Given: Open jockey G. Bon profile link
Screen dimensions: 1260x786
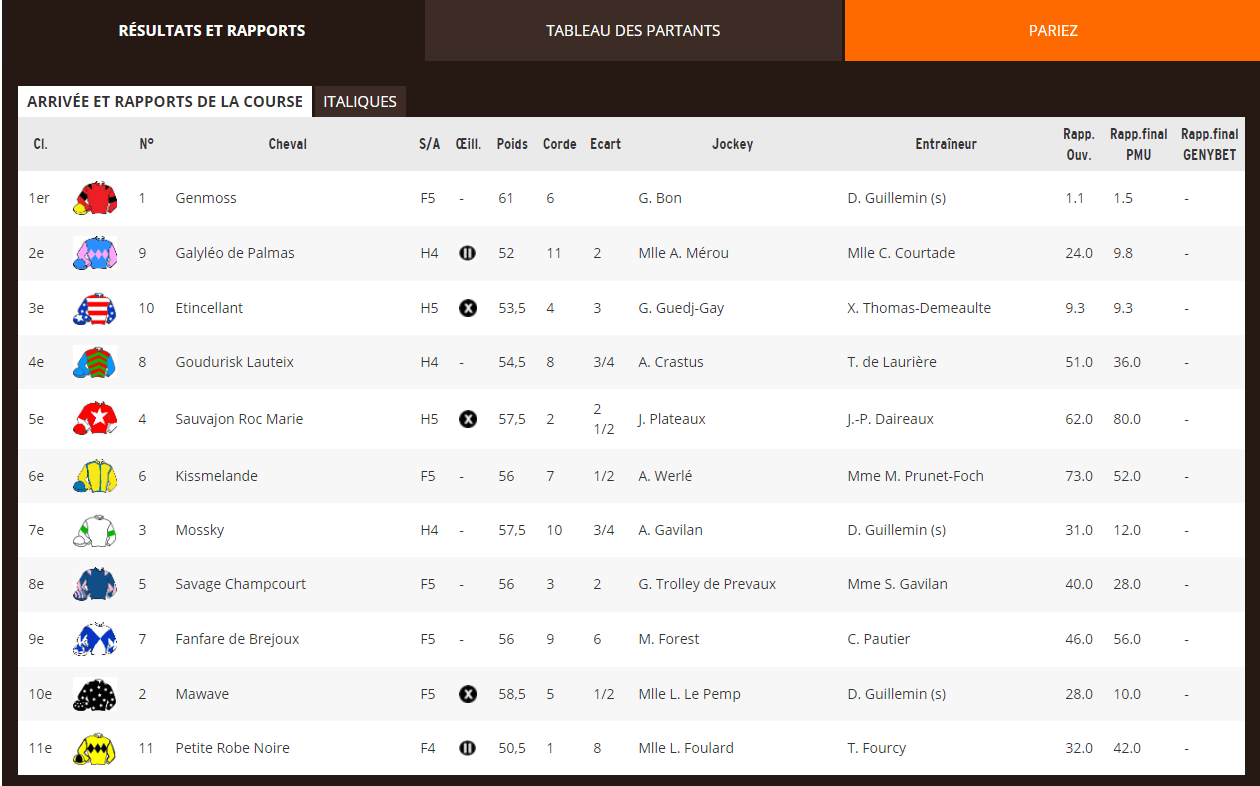Looking at the screenshot, I should click(x=660, y=198).
